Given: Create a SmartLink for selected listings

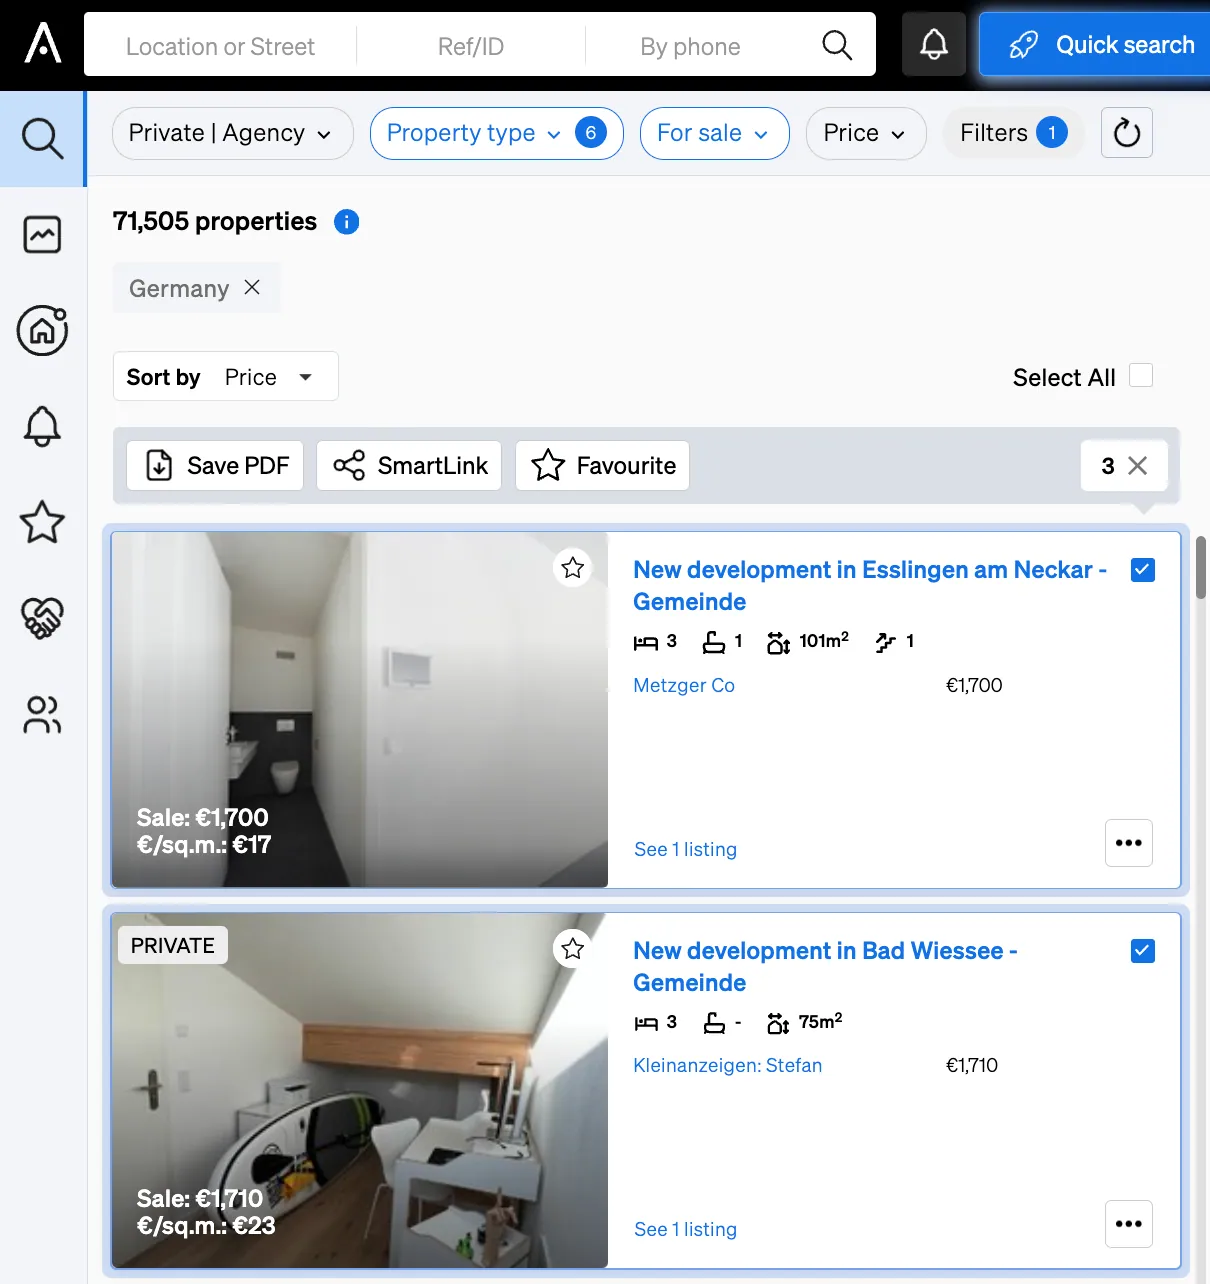Looking at the screenshot, I should coord(409,466).
